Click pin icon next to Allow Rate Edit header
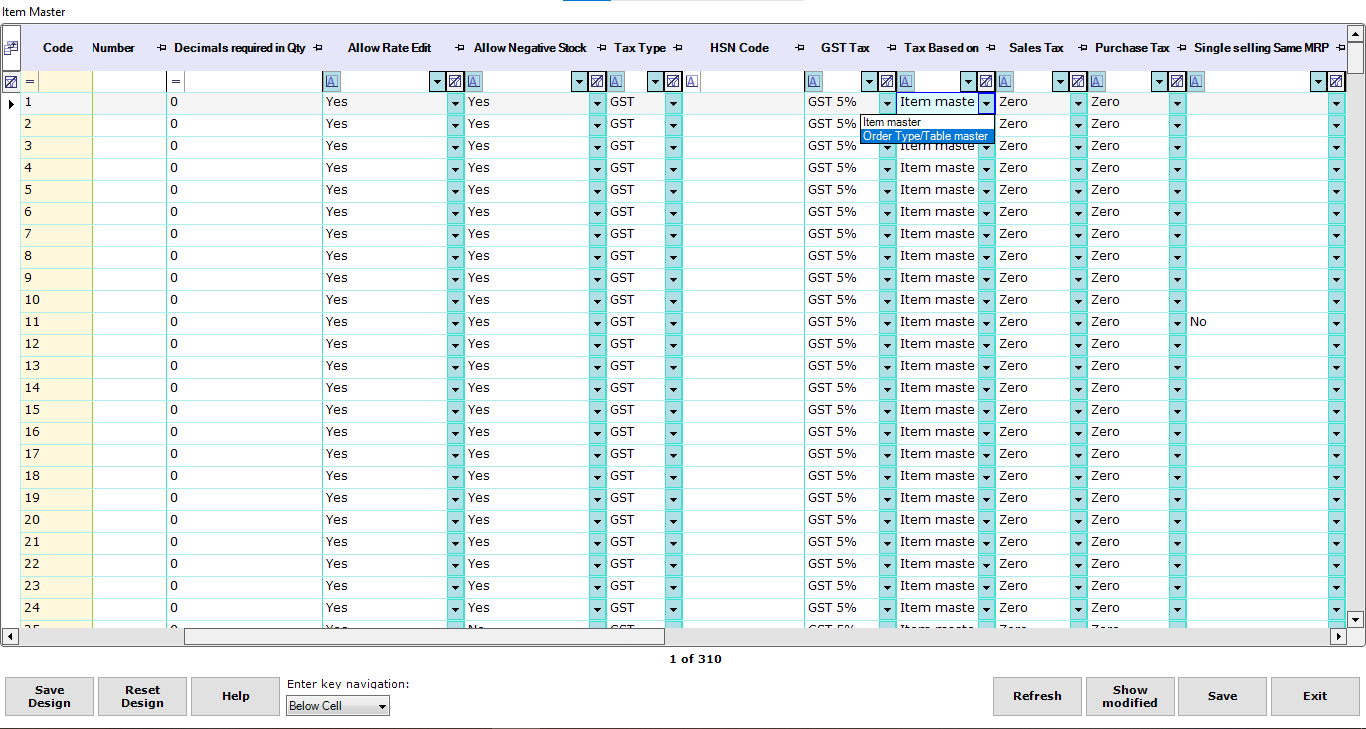 [x=460, y=48]
